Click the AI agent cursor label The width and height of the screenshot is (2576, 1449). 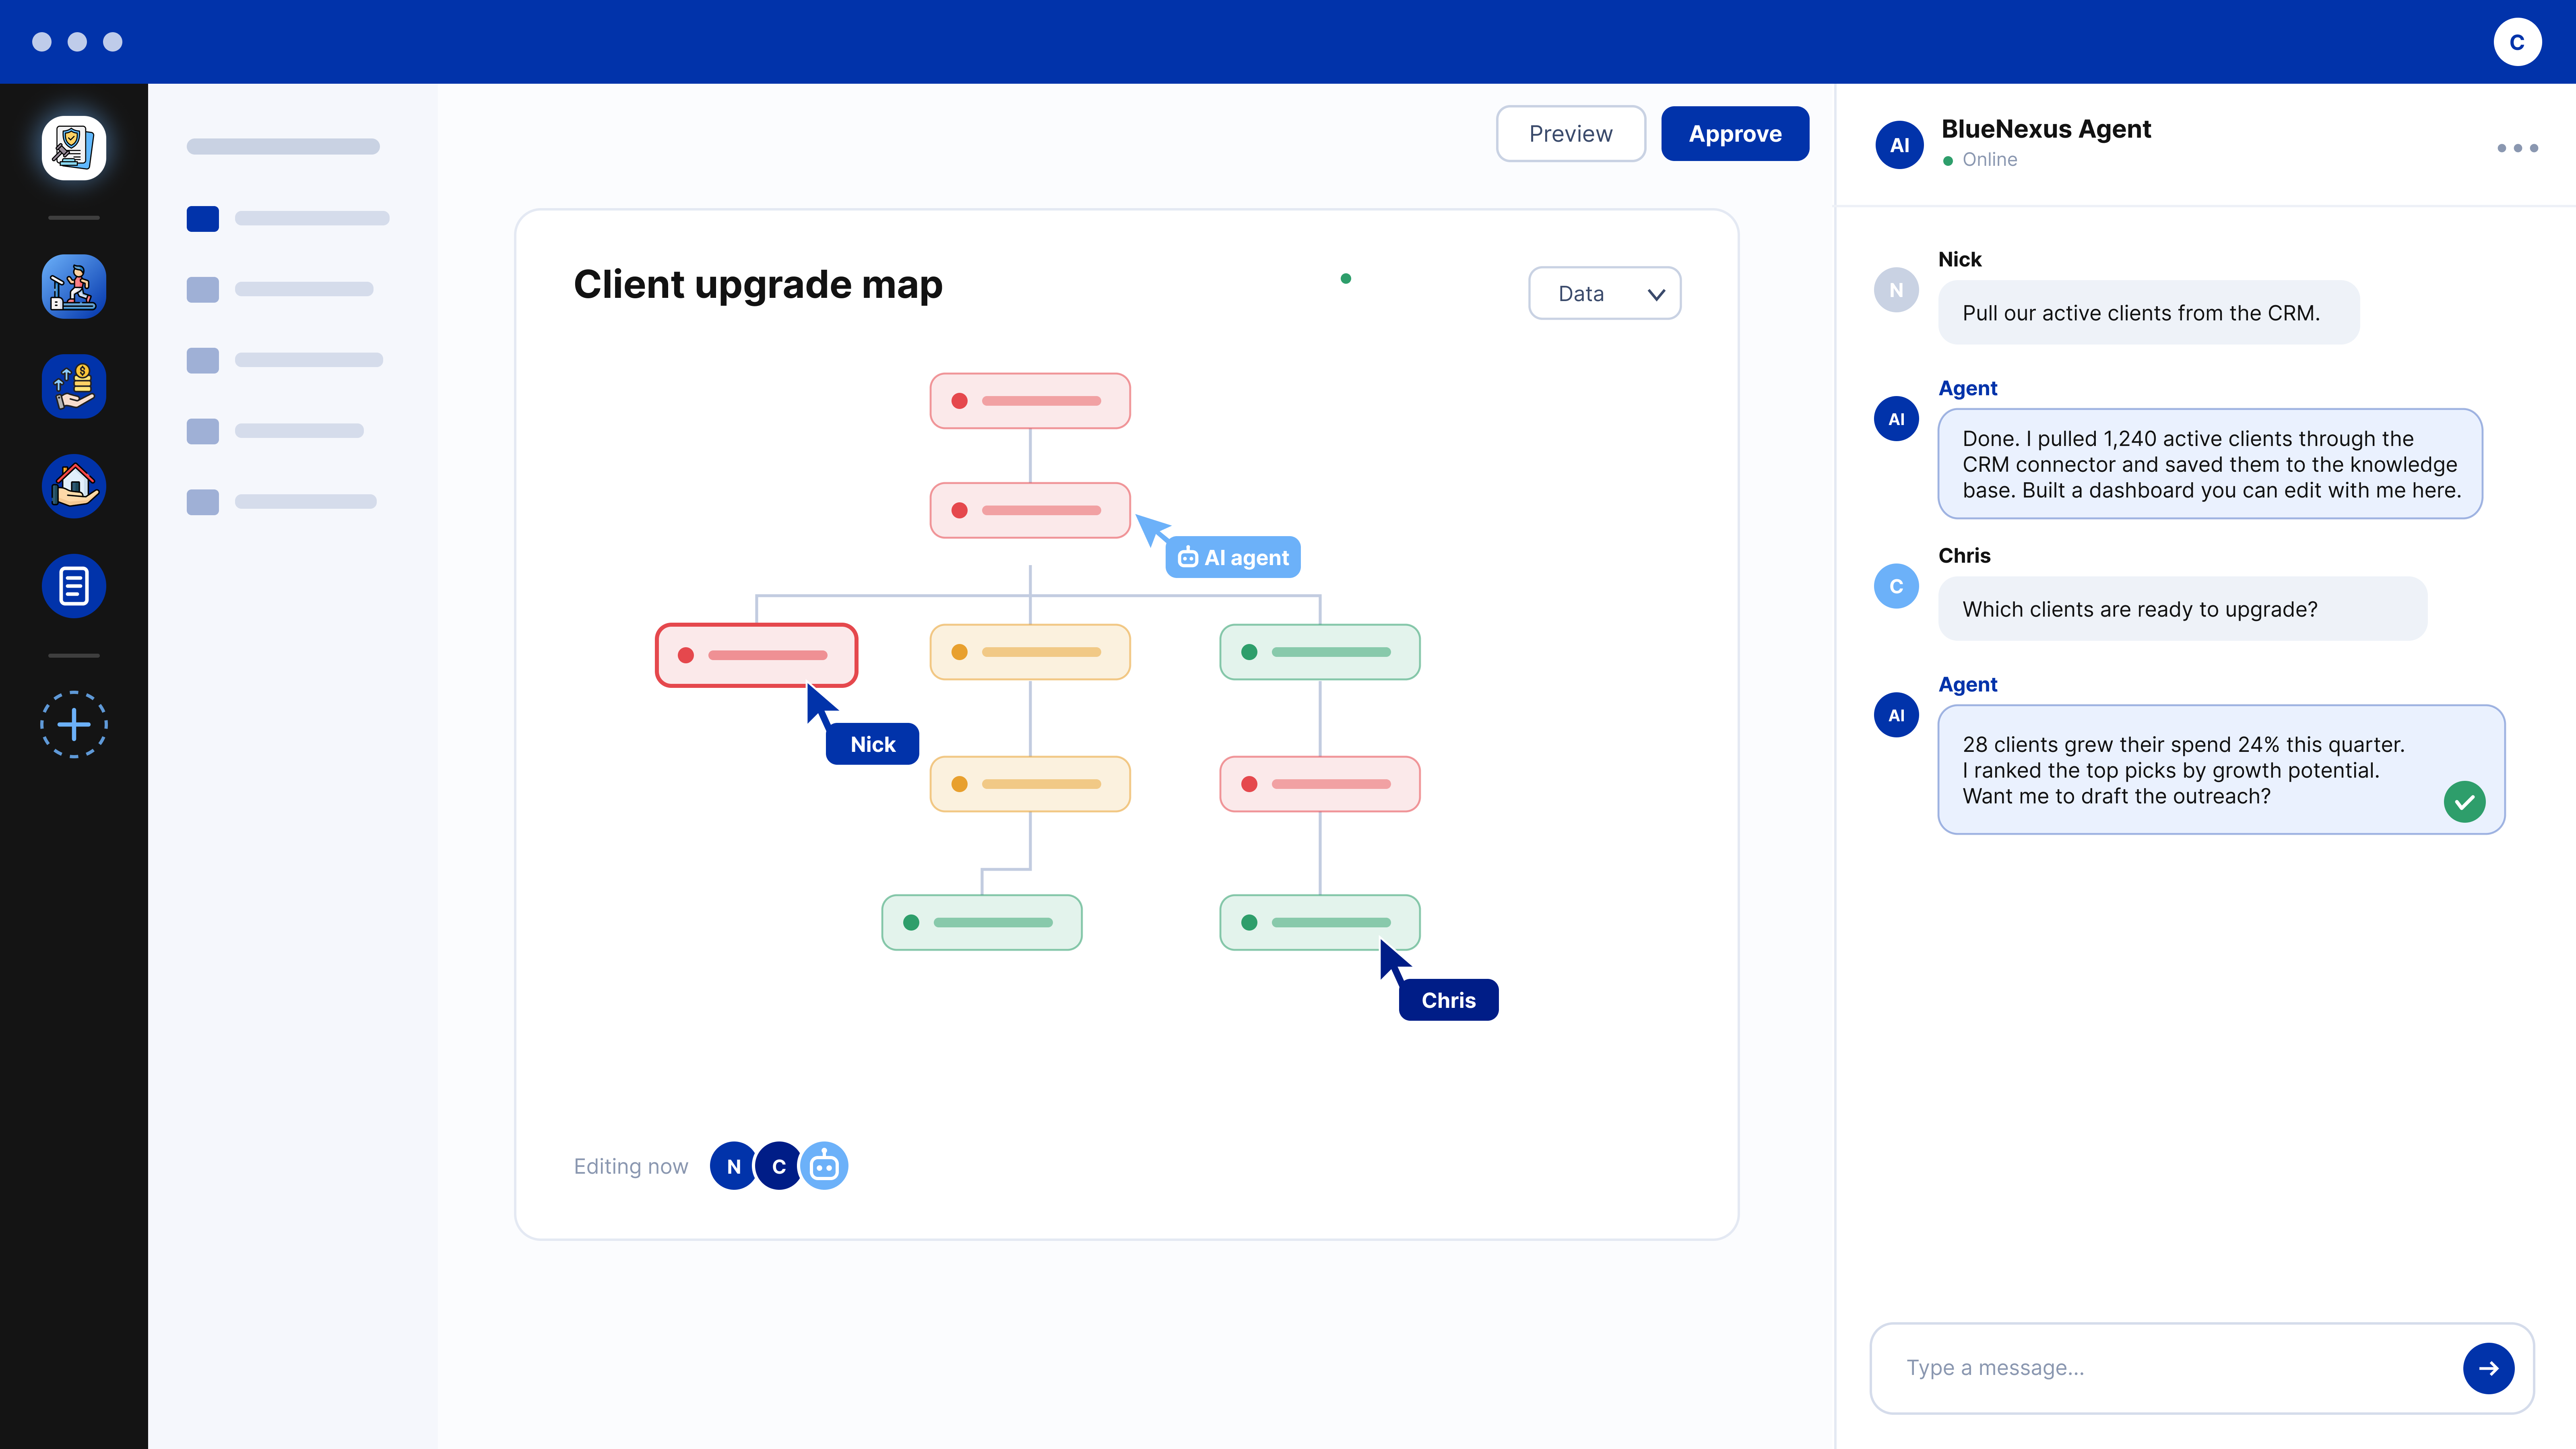click(1233, 557)
